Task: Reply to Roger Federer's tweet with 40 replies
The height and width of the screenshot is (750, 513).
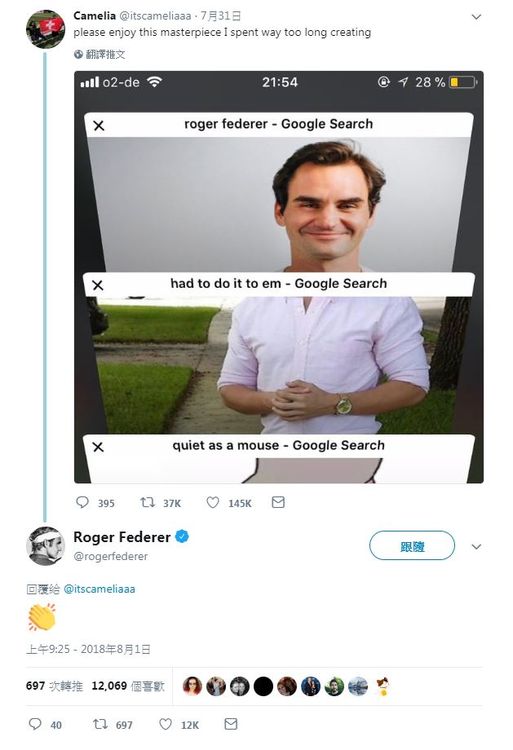Action: click(35, 724)
